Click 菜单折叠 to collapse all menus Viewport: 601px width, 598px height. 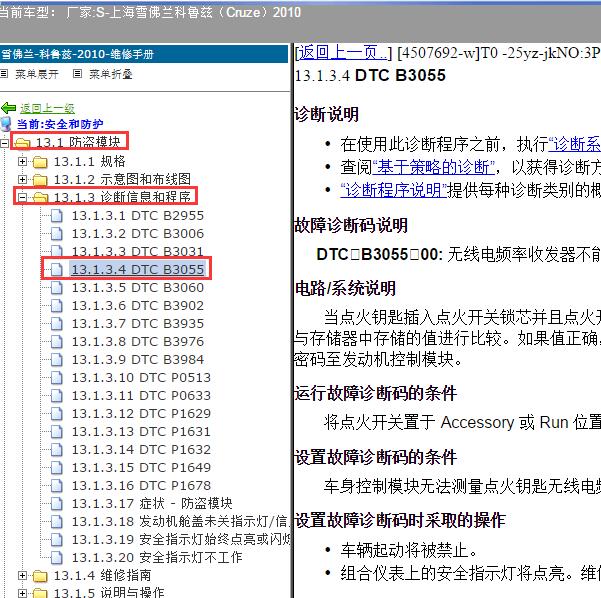click(111, 74)
